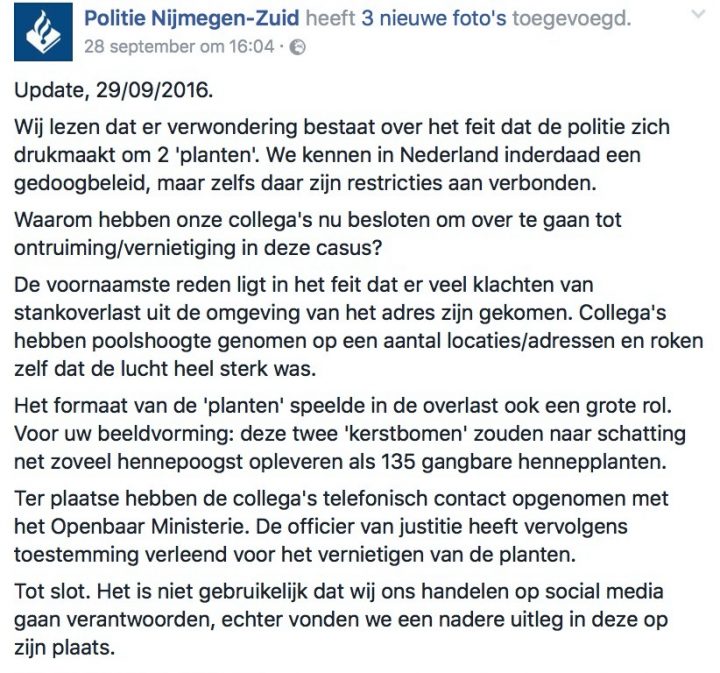This screenshot has width=720, height=673.
Task: Click the word 'gedoogbeleid' in the post
Action: pyautogui.click(x=79, y=184)
